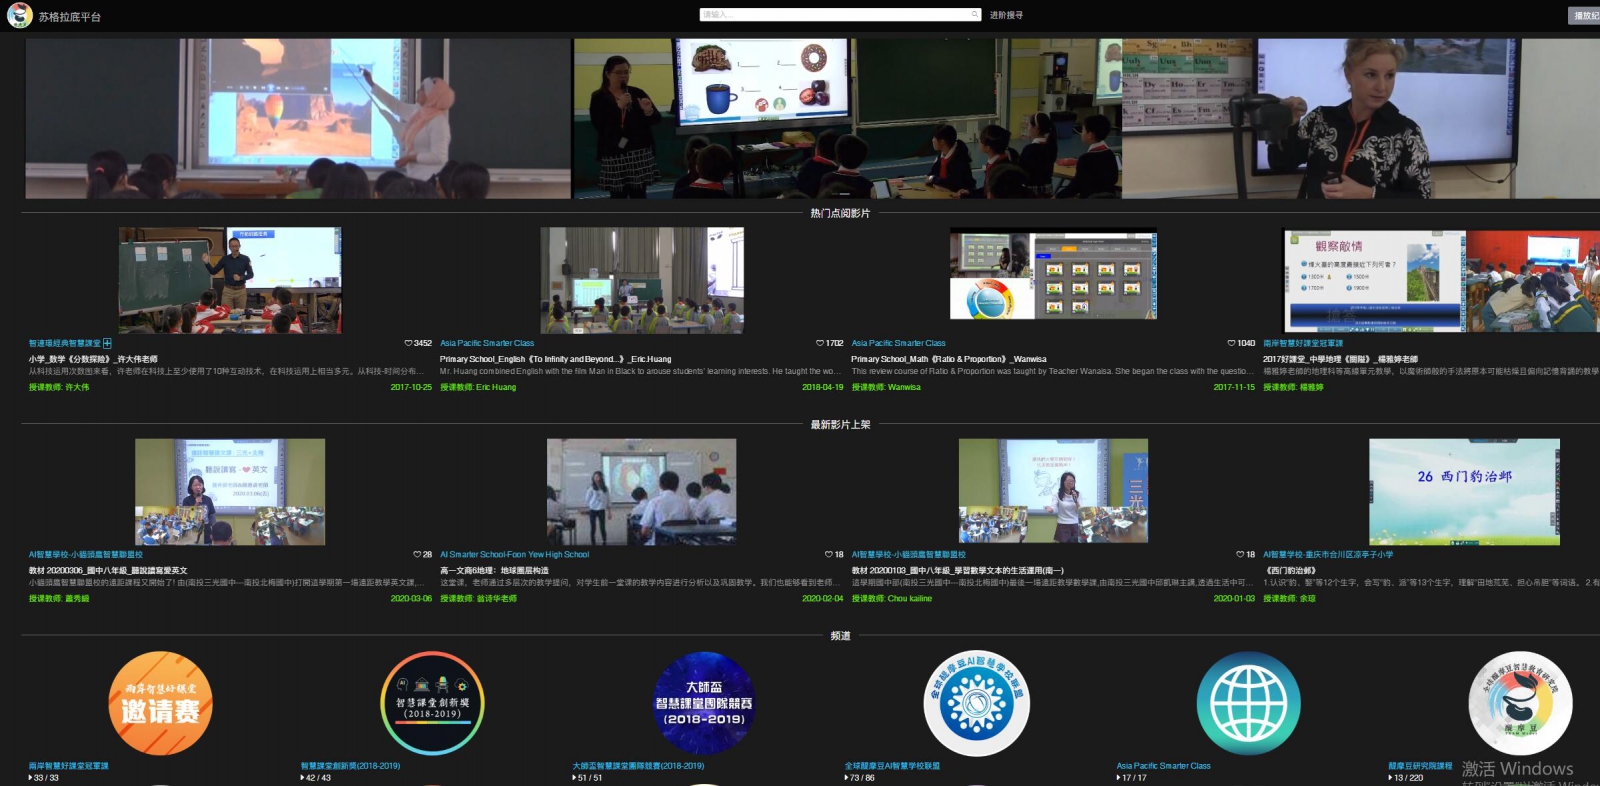Click the 播放紀錄 button at top right

pyautogui.click(x=1585, y=15)
